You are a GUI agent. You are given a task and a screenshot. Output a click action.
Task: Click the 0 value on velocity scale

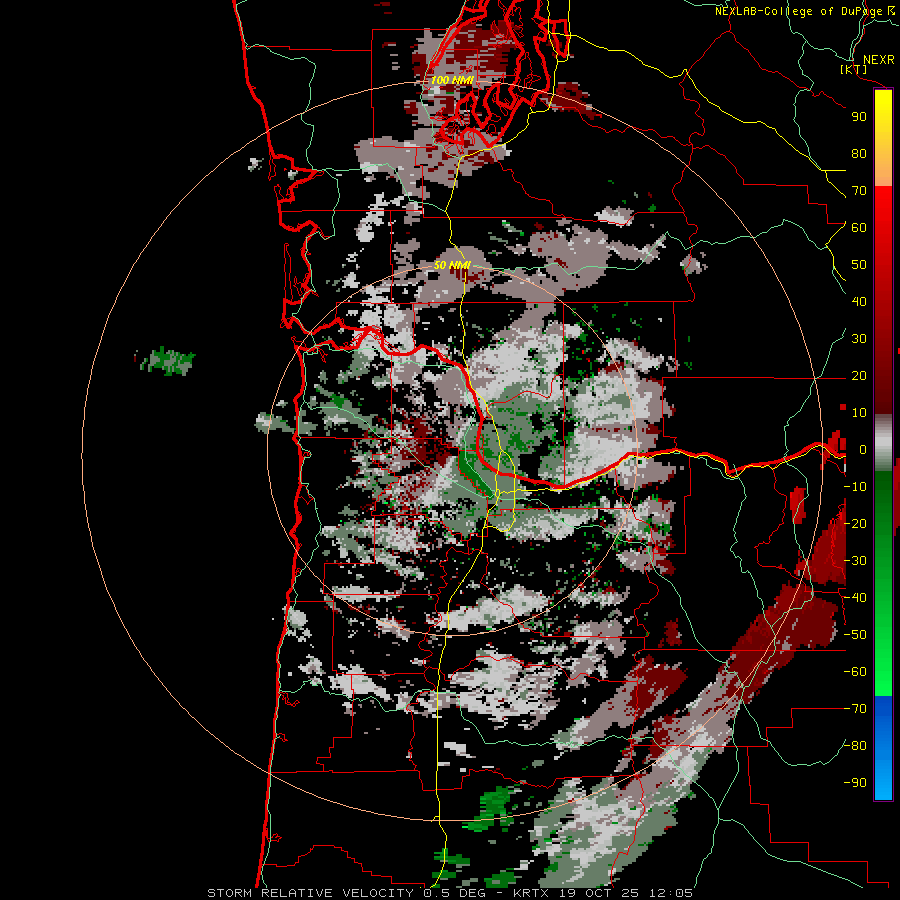(862, 449)
